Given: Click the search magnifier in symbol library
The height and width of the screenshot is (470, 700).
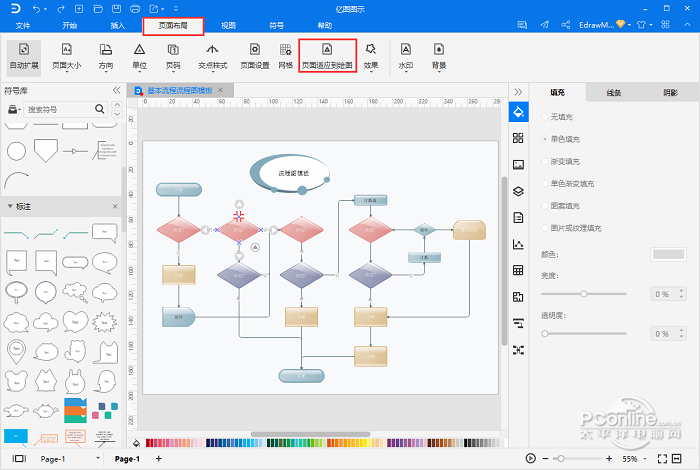Looking at the screenshot, I should tap(100, 108).
